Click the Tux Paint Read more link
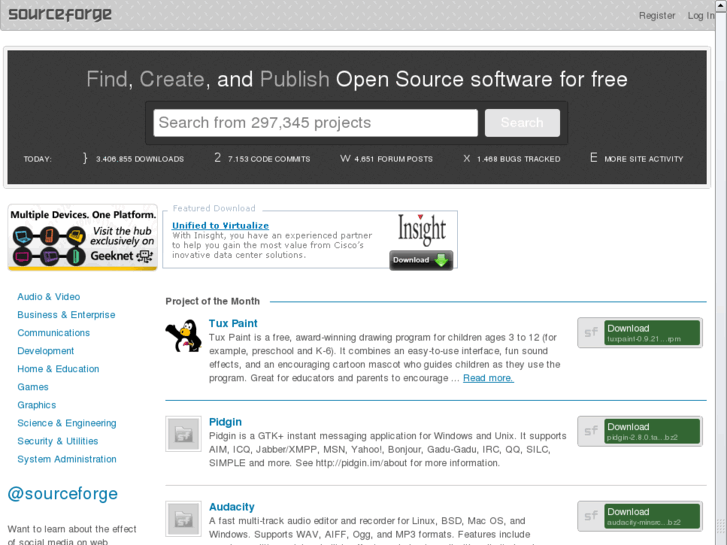The image size is (727, 545). coord(487,378)
